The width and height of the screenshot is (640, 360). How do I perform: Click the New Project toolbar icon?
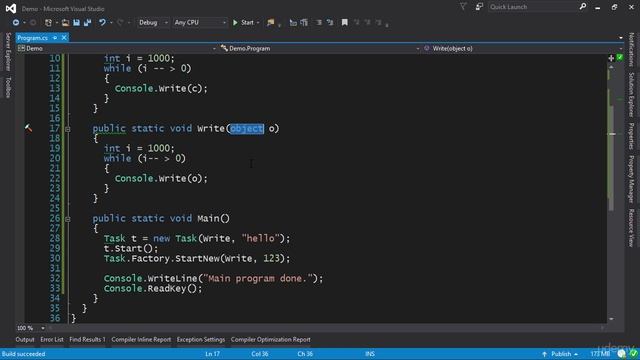pyautogui.click(x=48, y=22)
